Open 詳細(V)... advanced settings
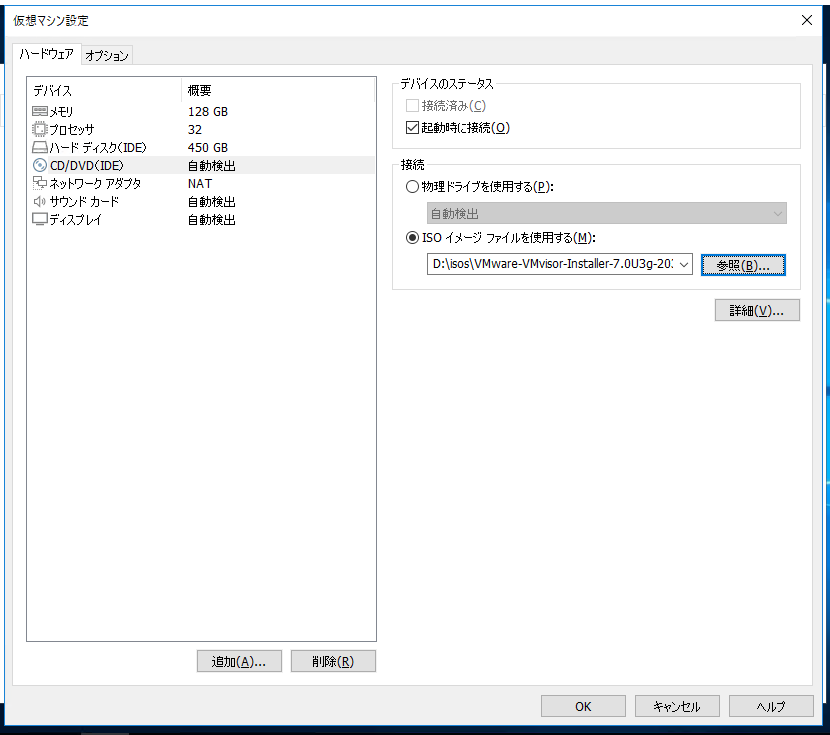830x735 pixels. [757, 310]
